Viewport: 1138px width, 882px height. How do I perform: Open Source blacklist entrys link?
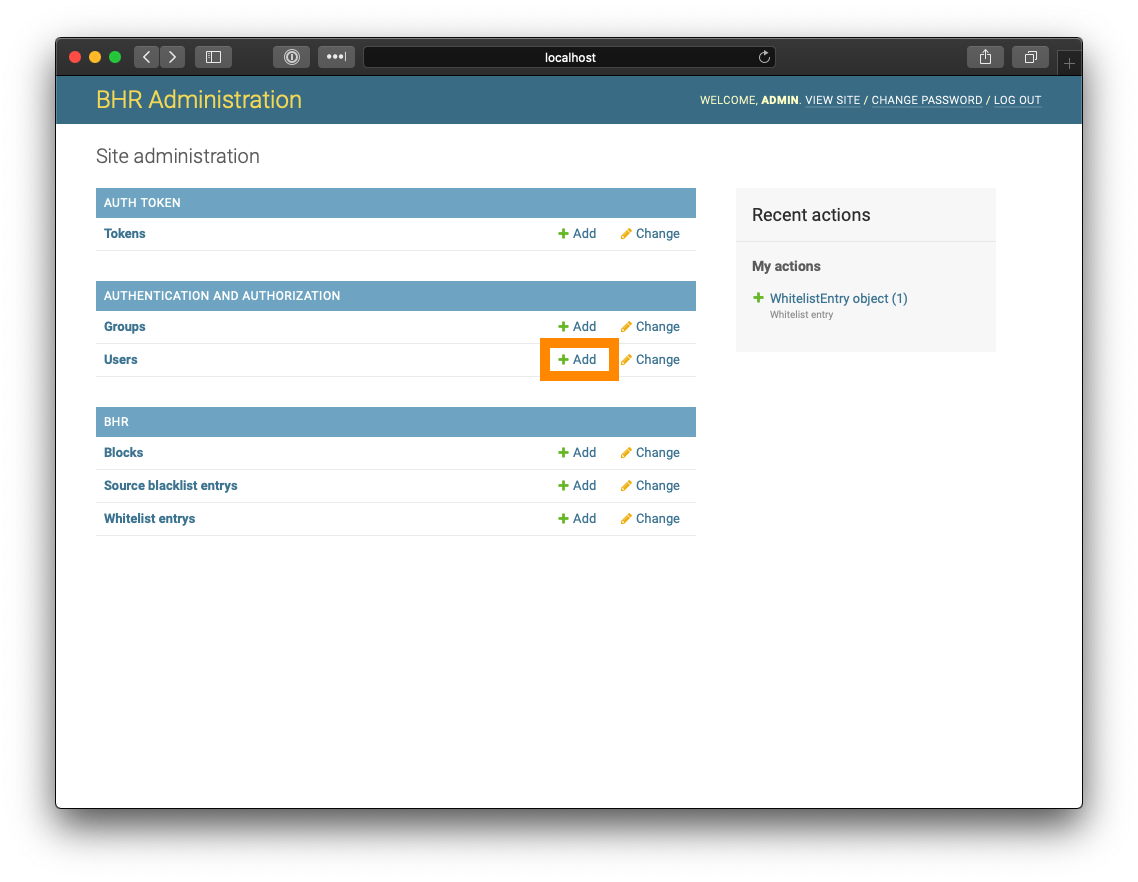[x=171, y=486]
